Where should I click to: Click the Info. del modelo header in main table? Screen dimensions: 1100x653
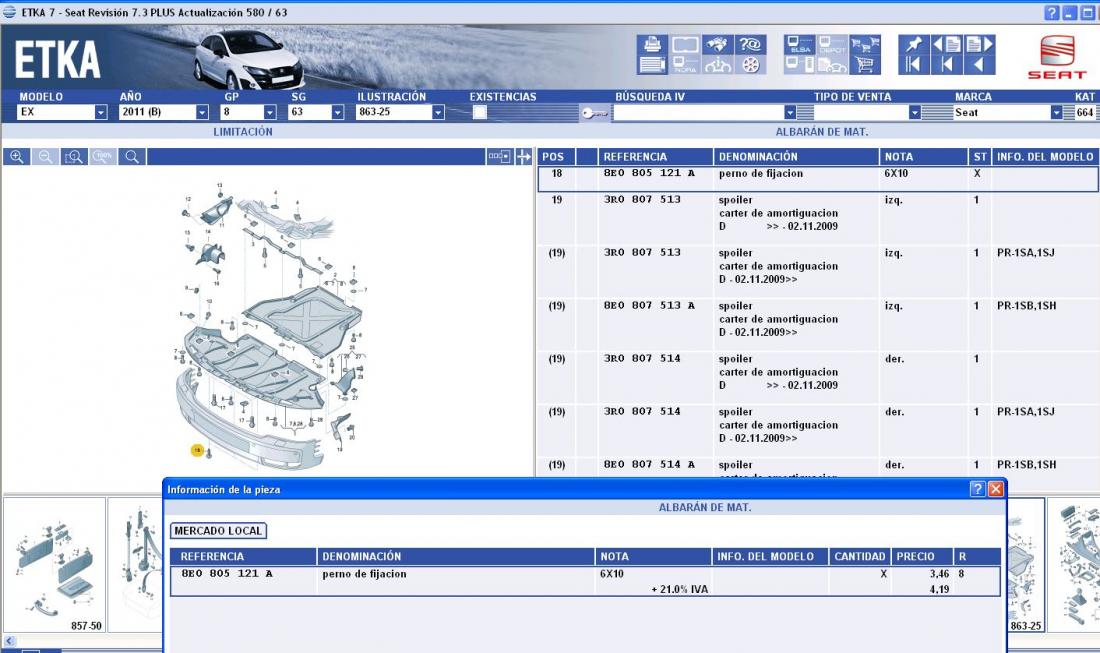[x=1045, y=156]
